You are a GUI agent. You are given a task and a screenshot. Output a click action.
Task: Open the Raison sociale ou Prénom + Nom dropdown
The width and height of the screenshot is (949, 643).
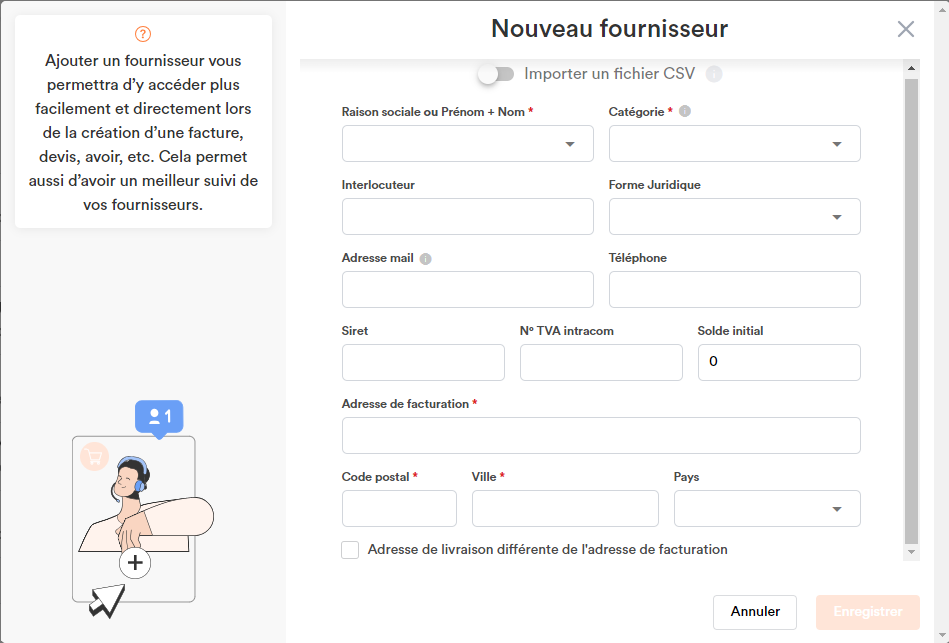467,143
